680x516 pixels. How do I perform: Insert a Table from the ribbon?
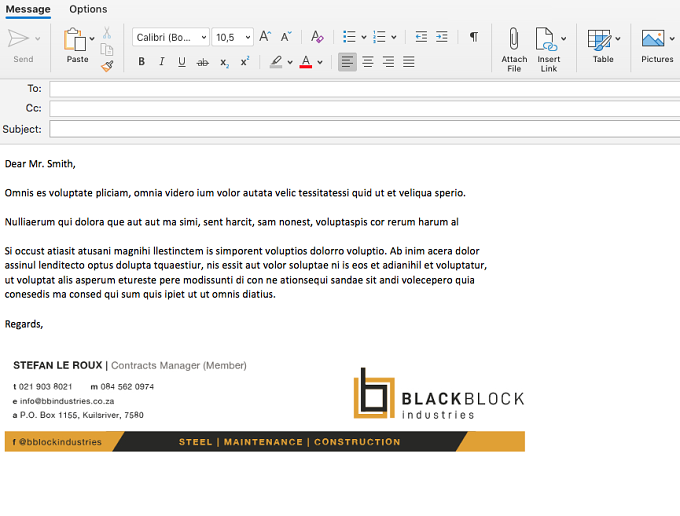coord(603,46)
